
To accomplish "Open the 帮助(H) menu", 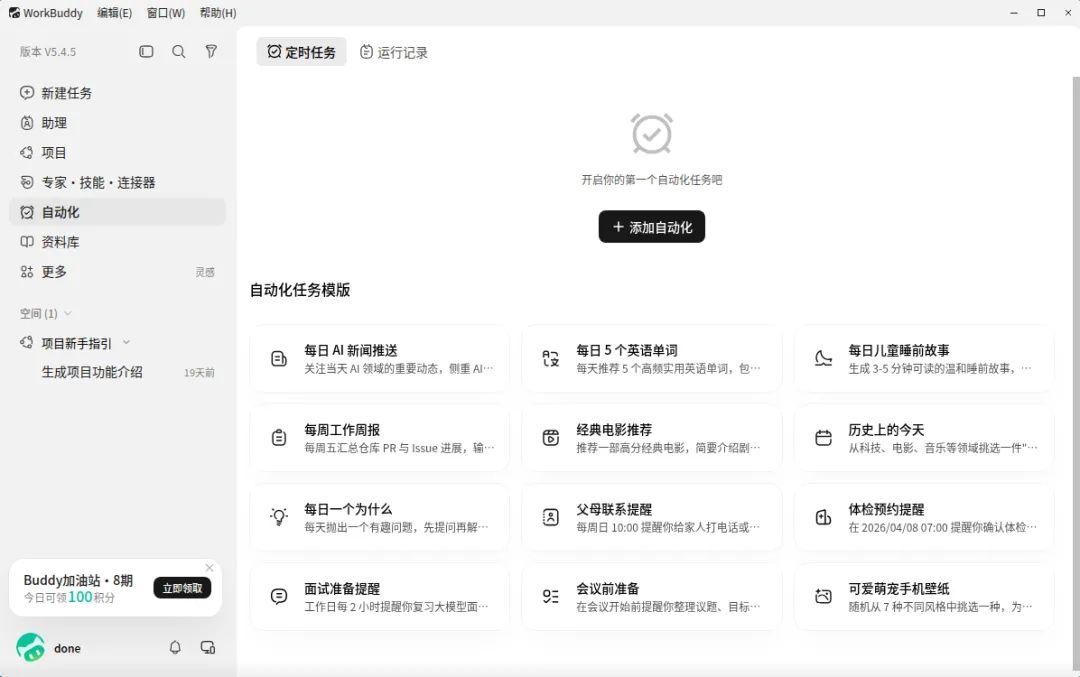I will pyautogui.click(x=218, y=12).
